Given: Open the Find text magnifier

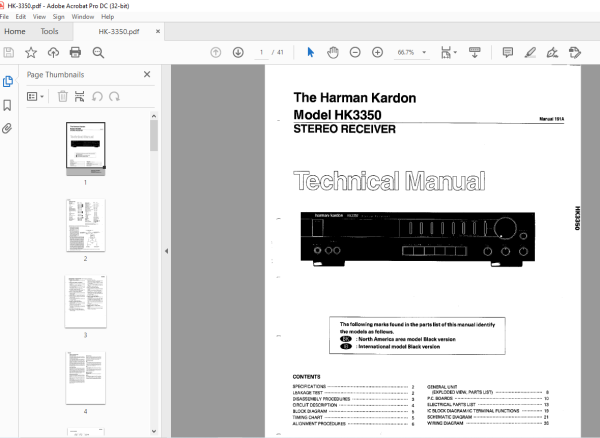Looking at the screenshot, I should click(x=98, y=52).
